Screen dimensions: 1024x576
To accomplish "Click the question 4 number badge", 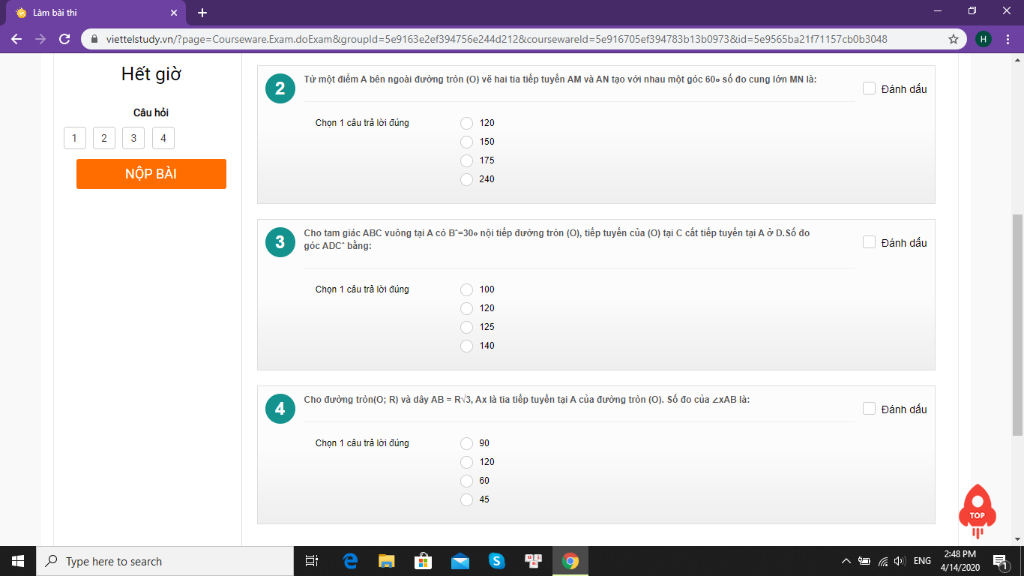I will 280,409.
